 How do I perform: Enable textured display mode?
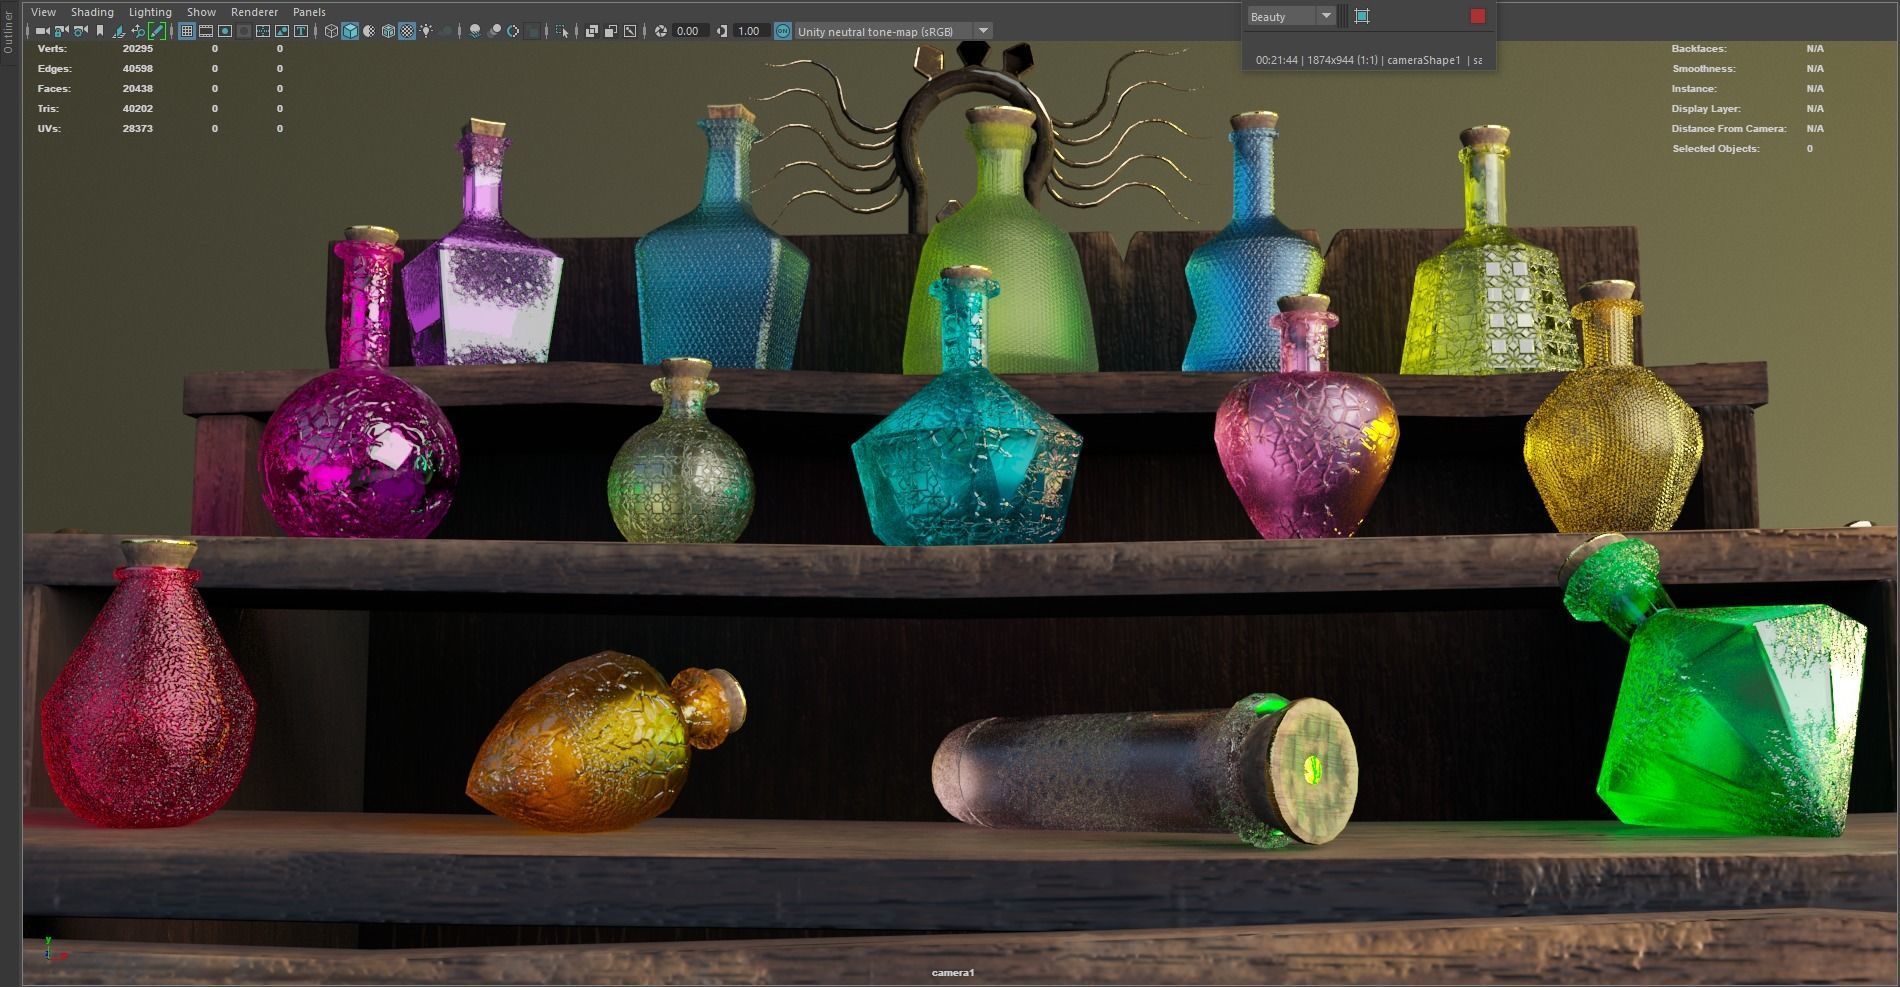tap(406, 31)
